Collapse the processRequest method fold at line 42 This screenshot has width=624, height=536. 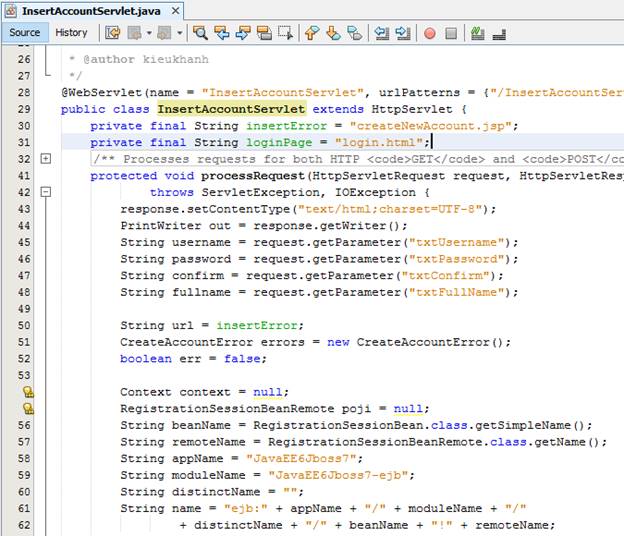point(46,192)
